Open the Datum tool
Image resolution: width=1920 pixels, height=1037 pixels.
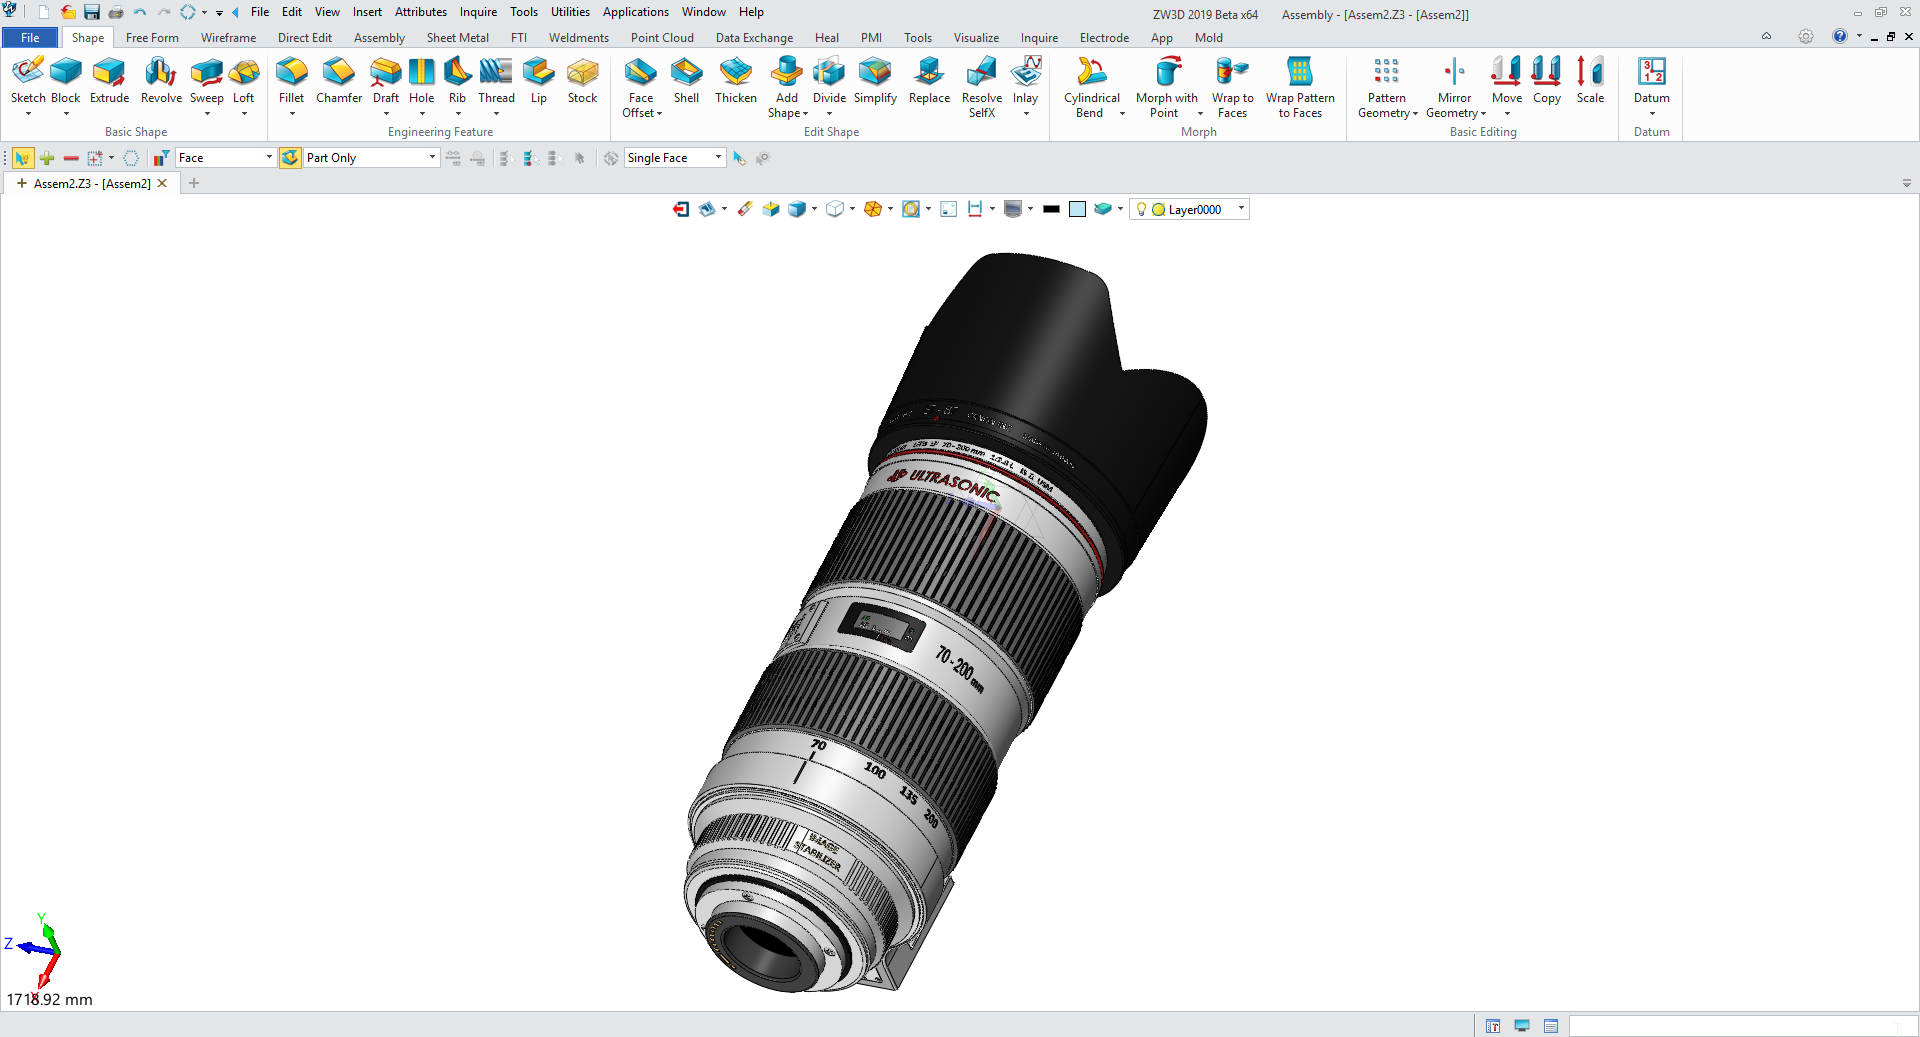coord(1652,80)
